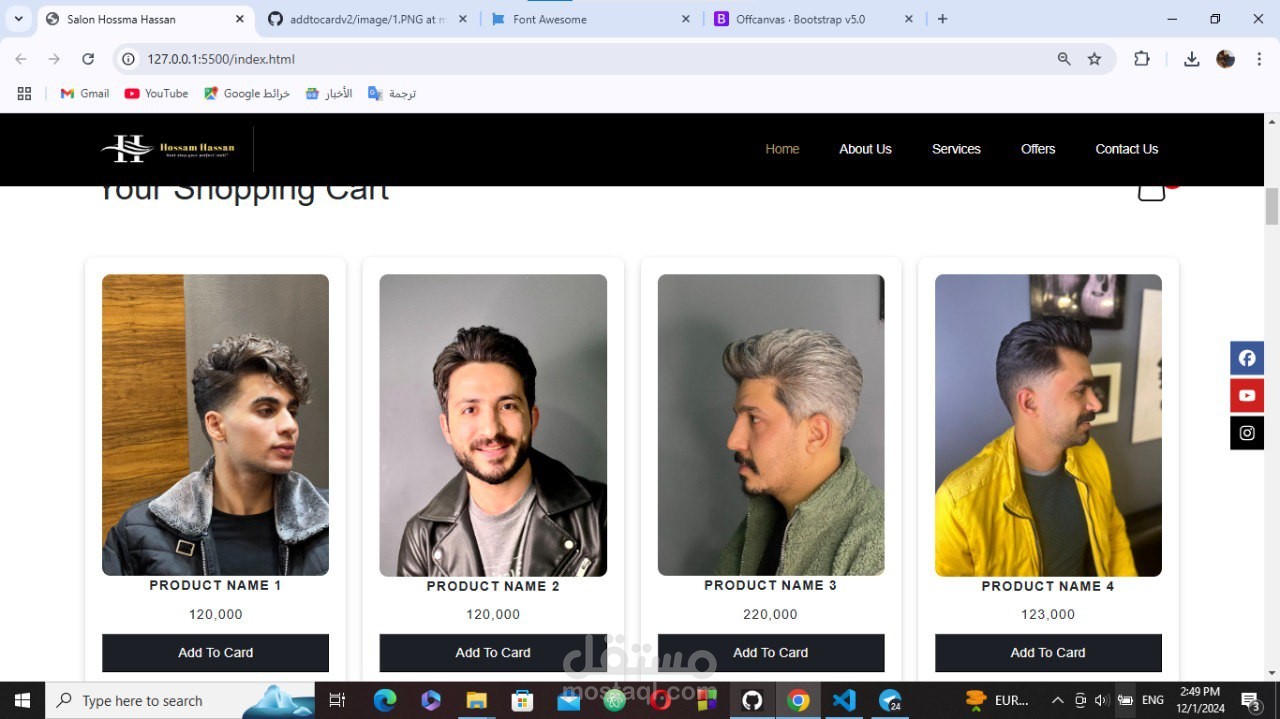The width and height of the screenshot is (1280, 719).
Task: Open the Mail app from taskbar
Action: click(568, 700)
